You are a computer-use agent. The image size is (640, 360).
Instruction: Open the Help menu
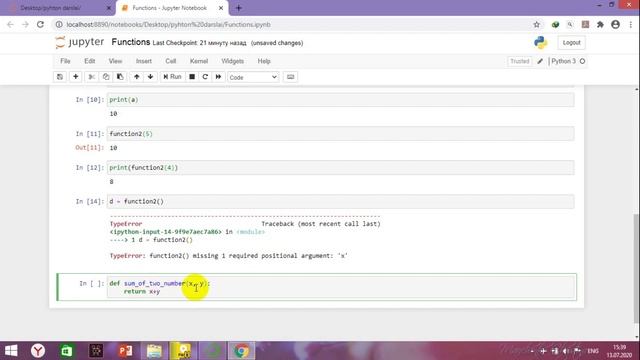[x=264, y=61]
